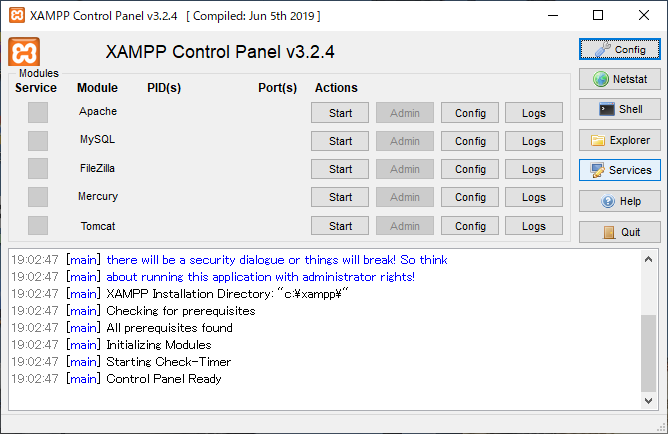Click the title bar XAMPP window icon

(16, 16)
